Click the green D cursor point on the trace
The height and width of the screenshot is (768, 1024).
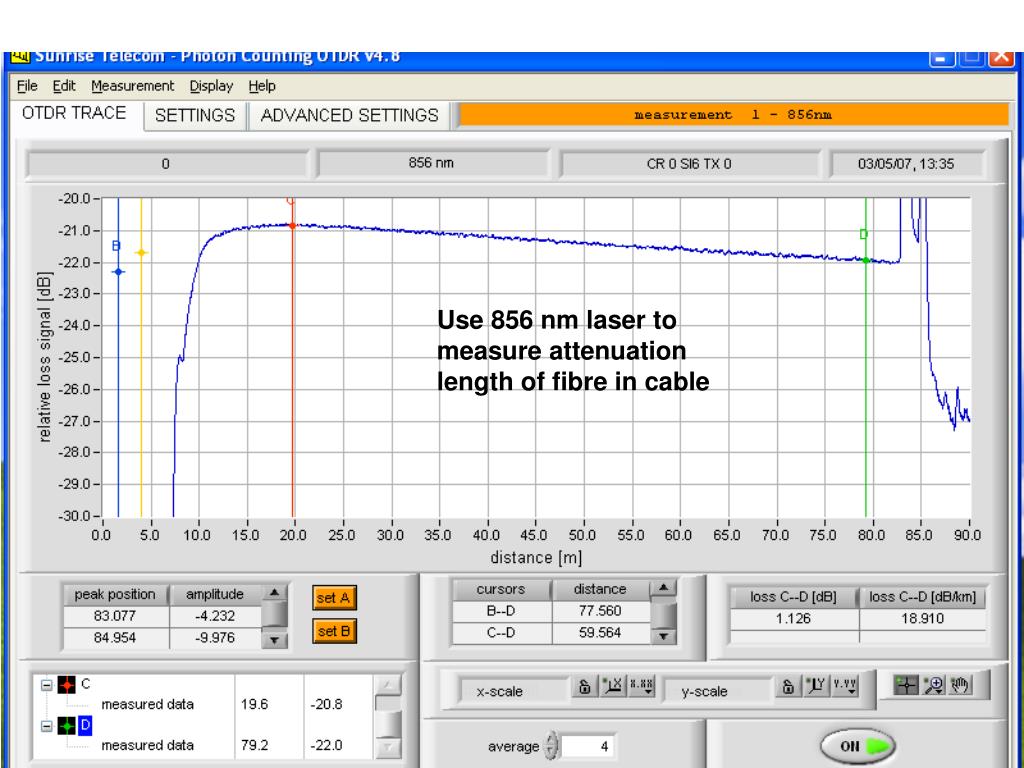click(866, 261)
